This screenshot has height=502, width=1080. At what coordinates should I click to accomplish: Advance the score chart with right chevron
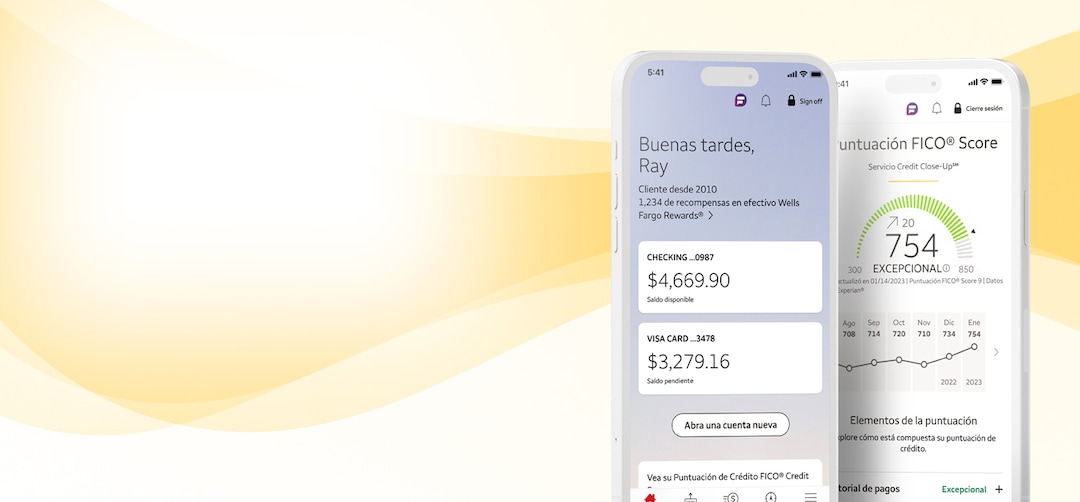996,352
